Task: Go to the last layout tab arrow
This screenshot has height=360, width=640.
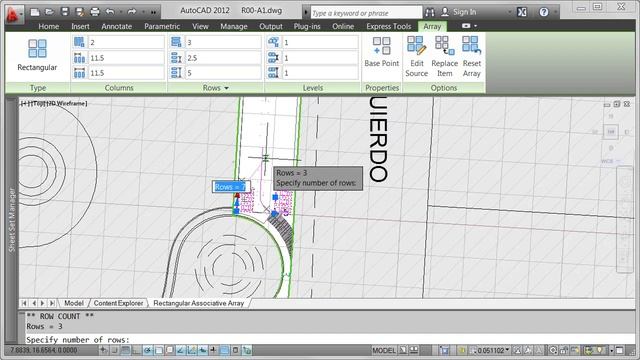Action: coord(52,303)
